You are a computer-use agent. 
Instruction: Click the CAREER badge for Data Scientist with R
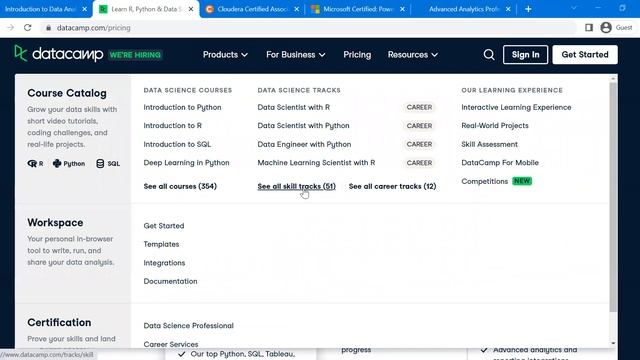419,107
